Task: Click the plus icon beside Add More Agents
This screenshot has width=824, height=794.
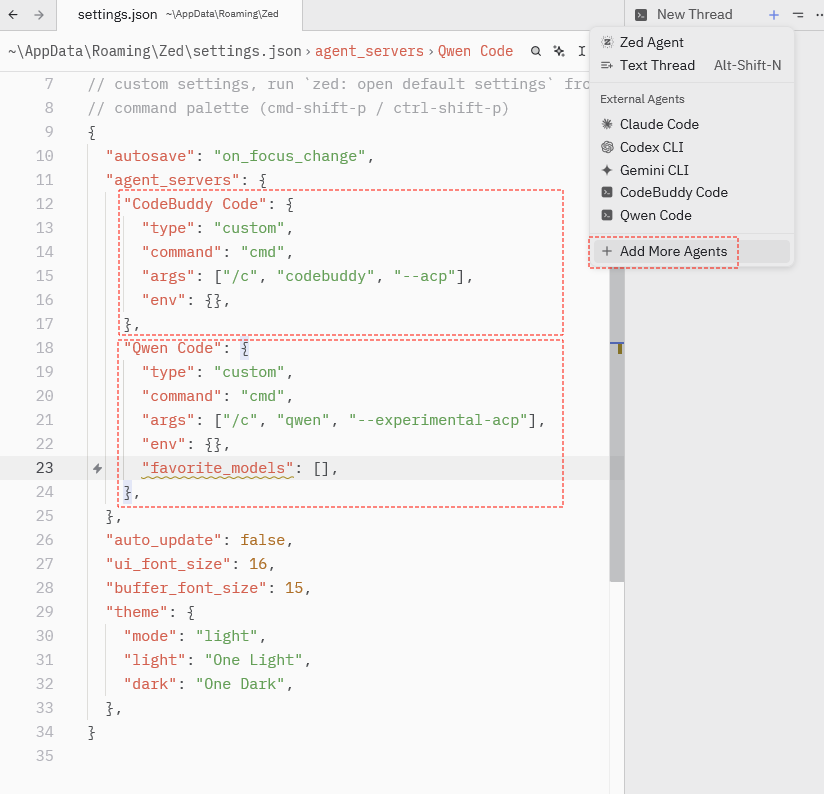Action: pos(607,251)
